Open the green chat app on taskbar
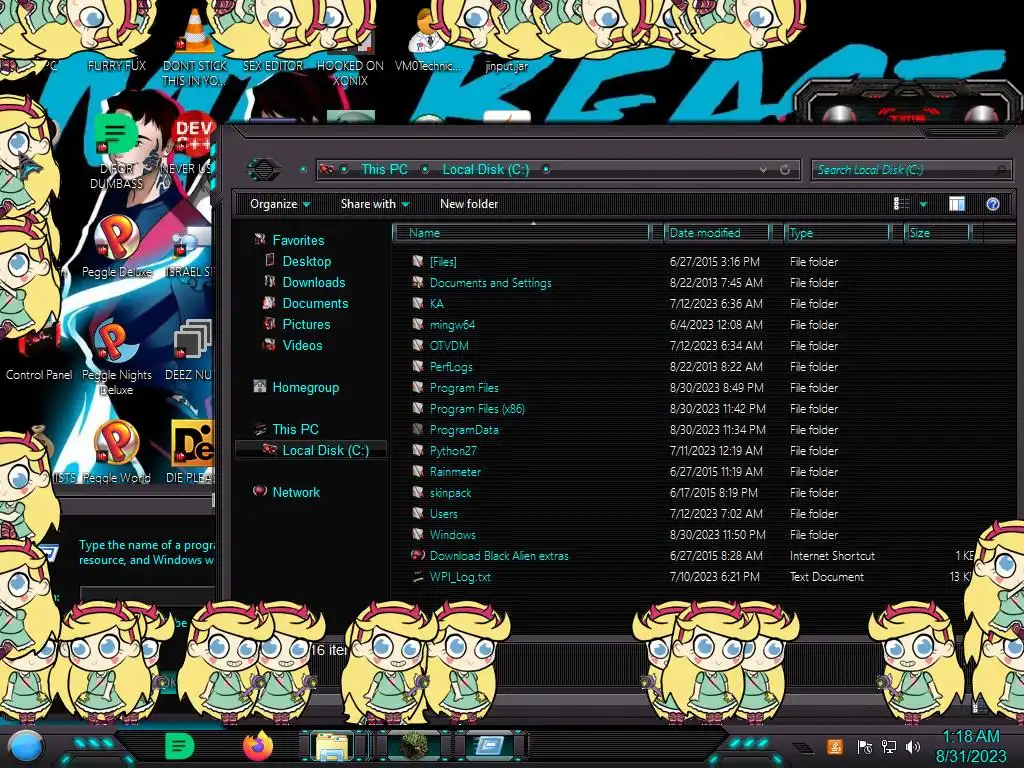 coord(179,746)
